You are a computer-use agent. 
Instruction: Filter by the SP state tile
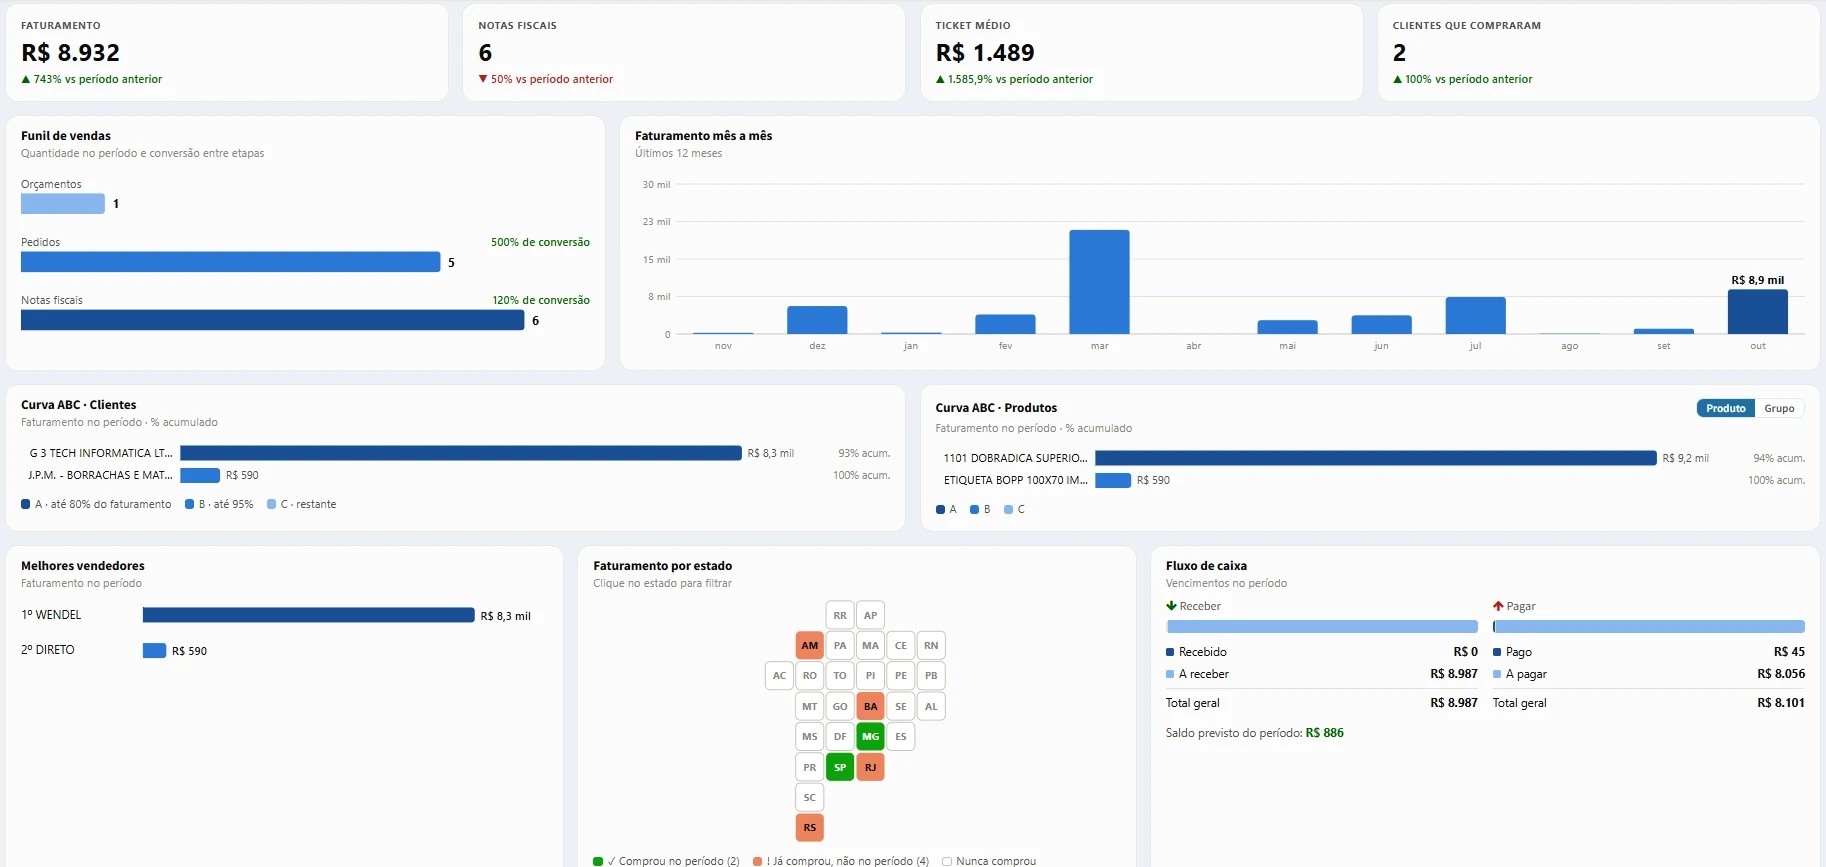(x=840, y=767)
